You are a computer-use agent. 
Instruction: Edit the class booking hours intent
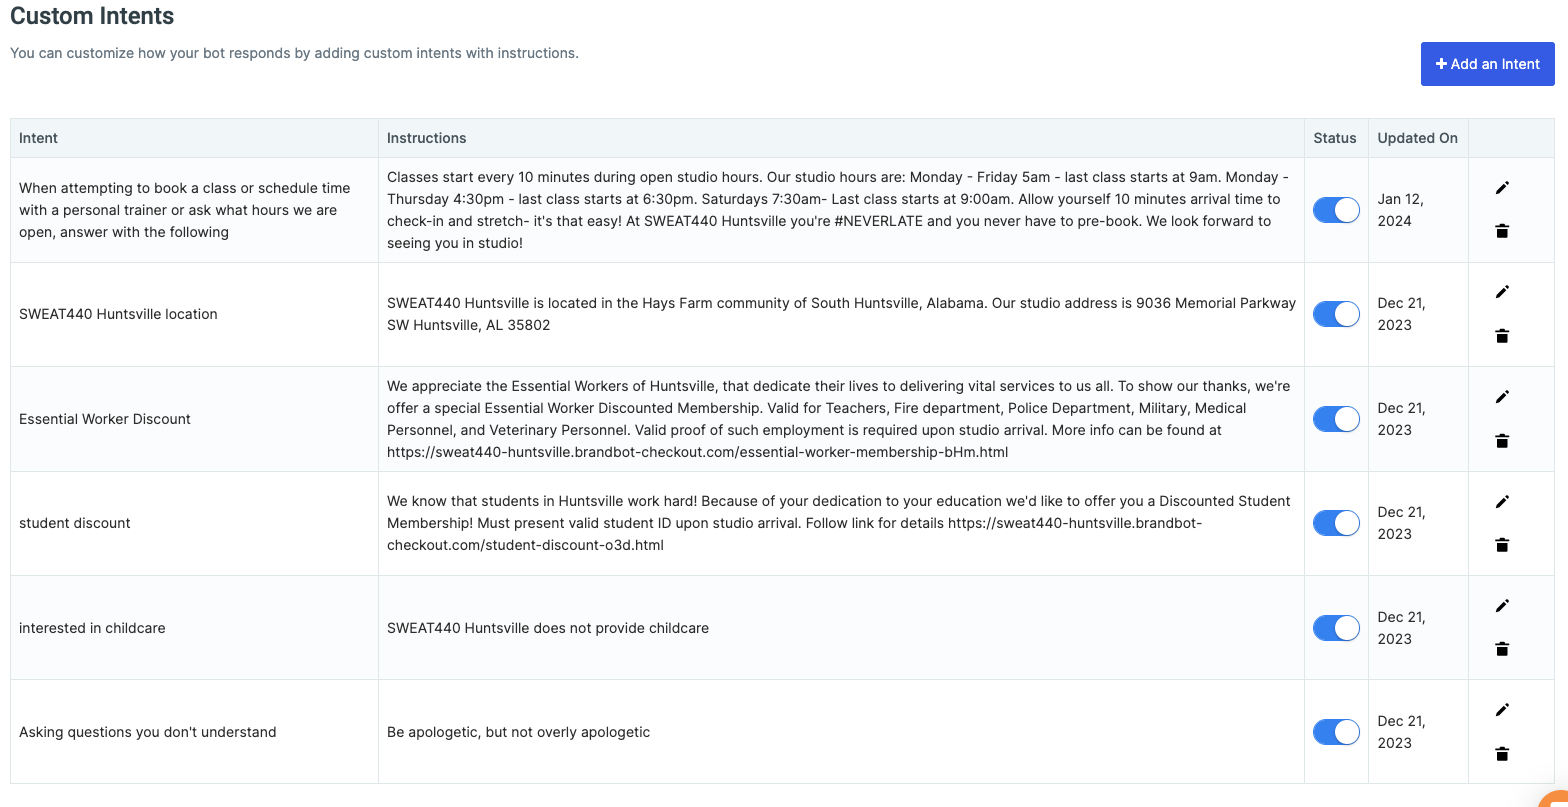pyautogui.click(x=1501, y=188)
